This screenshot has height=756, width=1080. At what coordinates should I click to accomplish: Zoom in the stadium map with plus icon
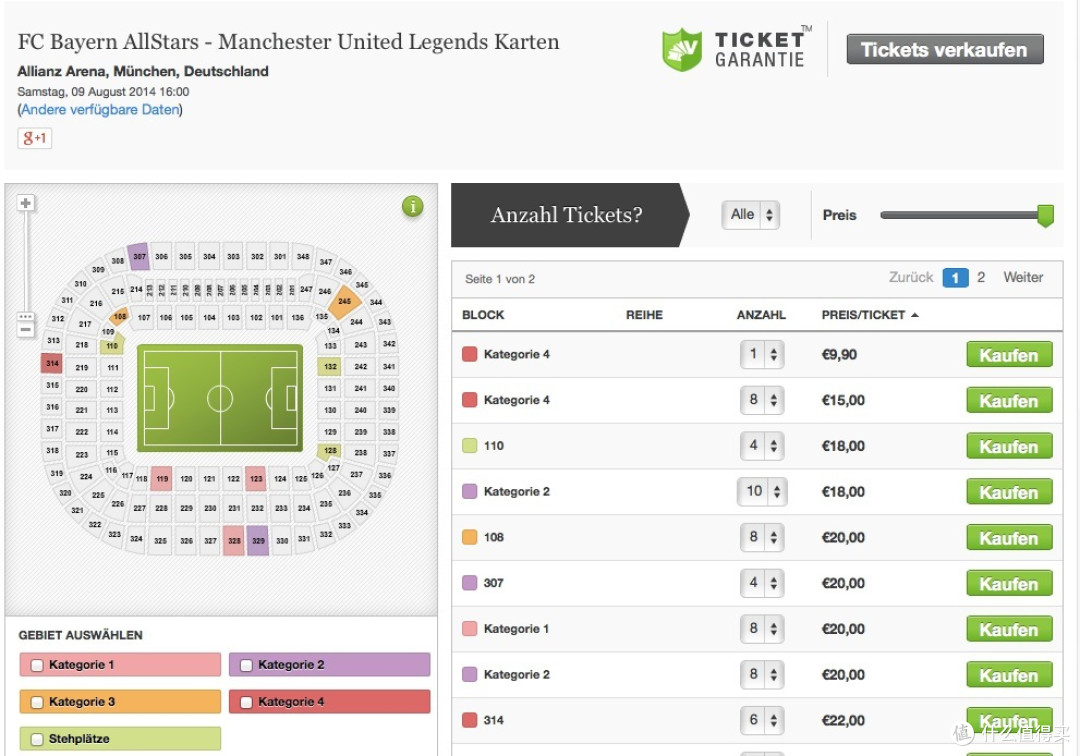coord(25,203)
